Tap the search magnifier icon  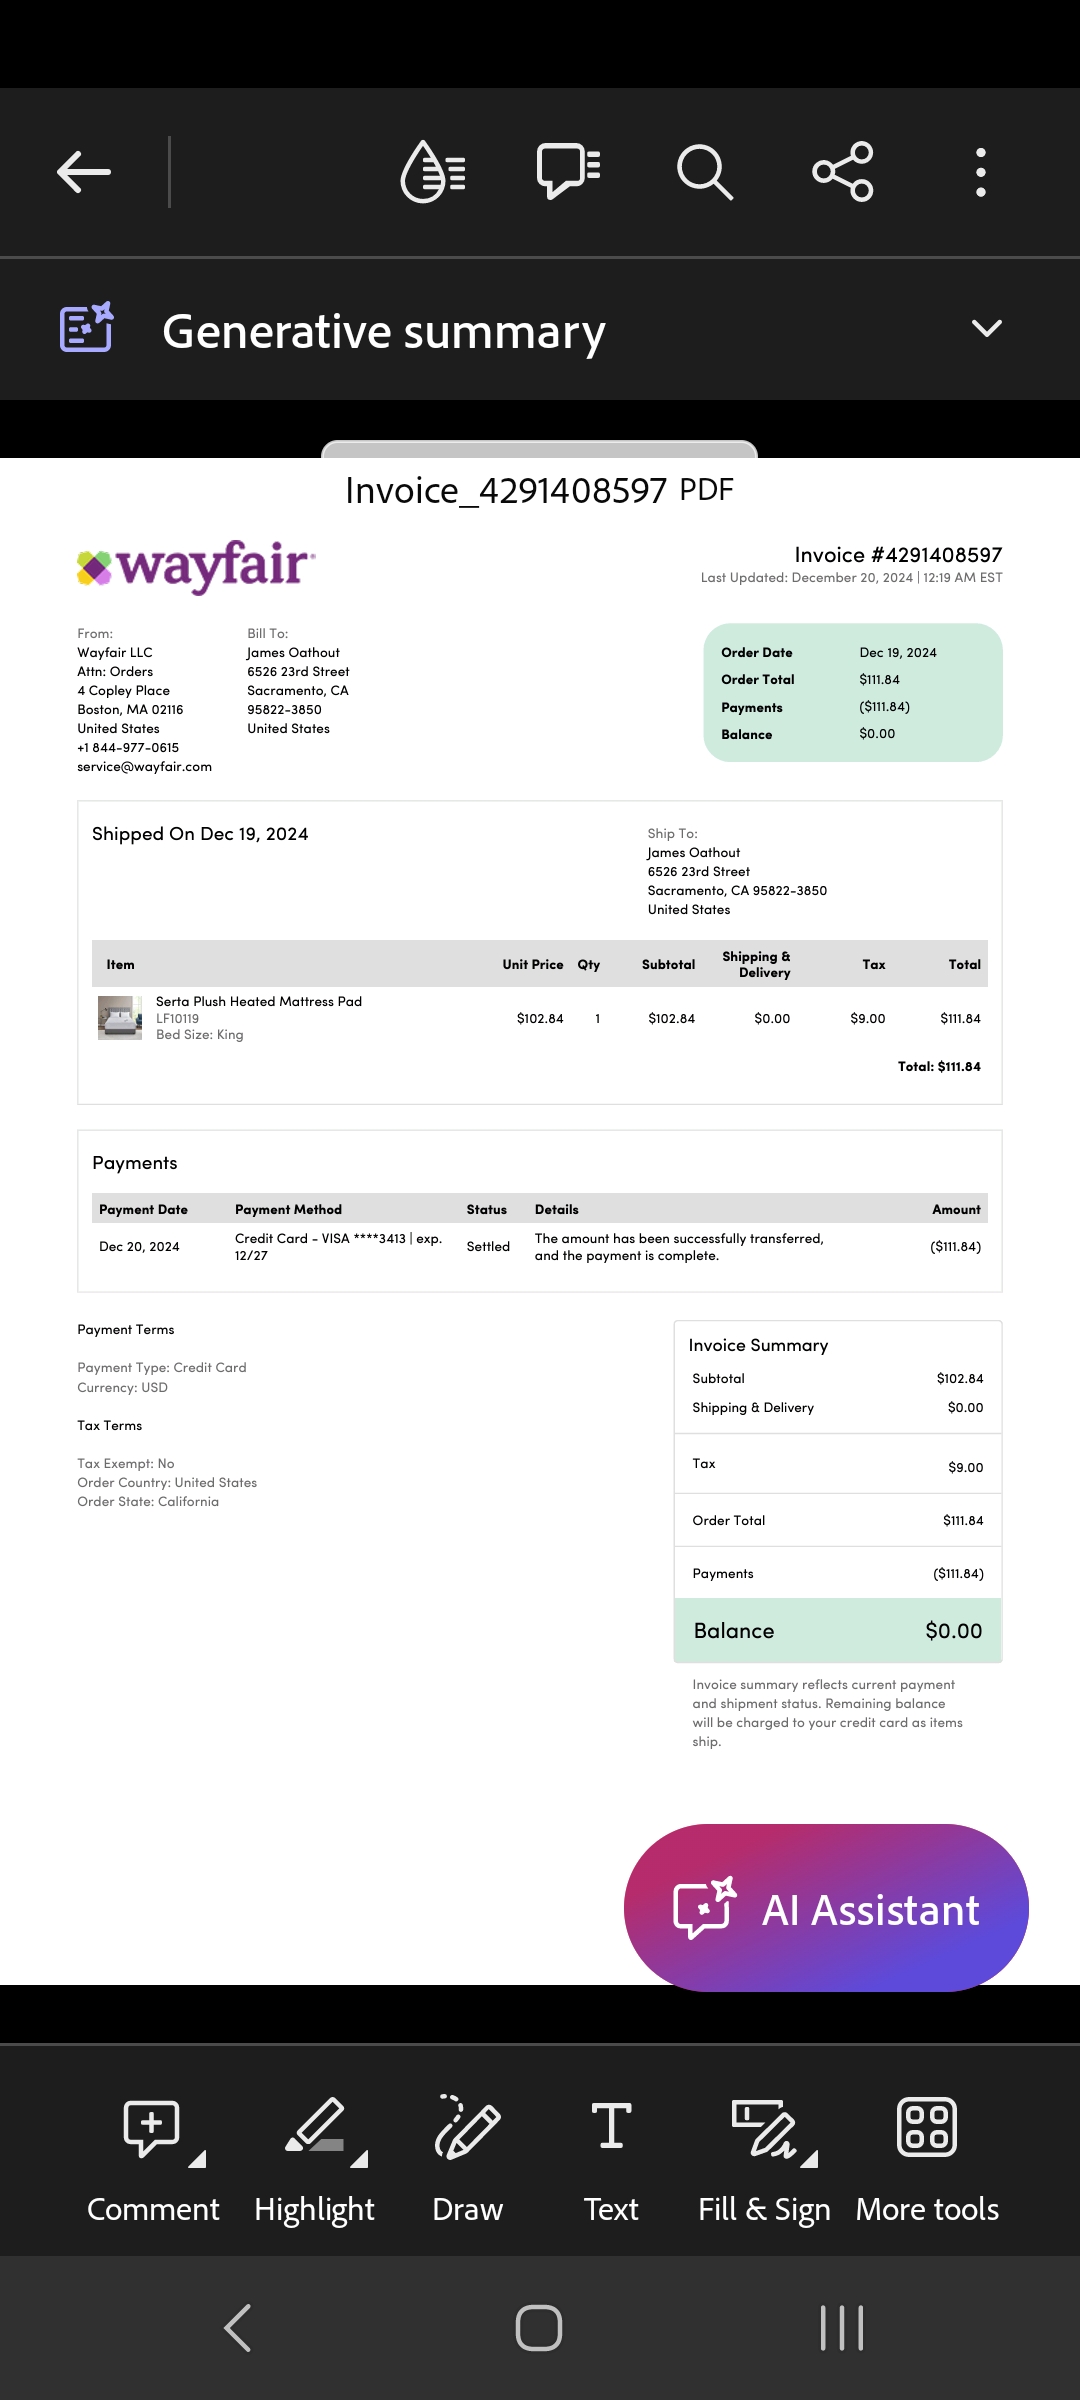point(705,172)
